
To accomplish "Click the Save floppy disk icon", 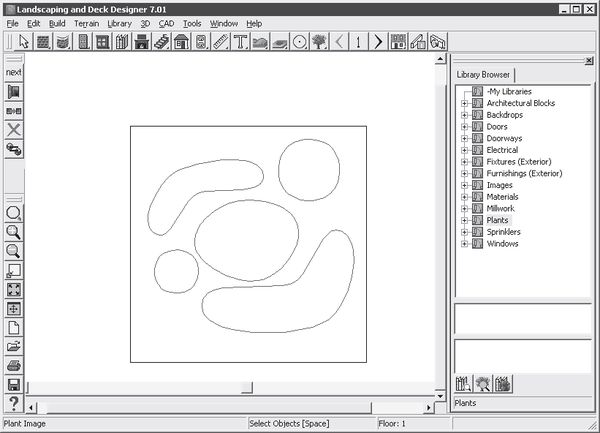I will coord(14,385).
